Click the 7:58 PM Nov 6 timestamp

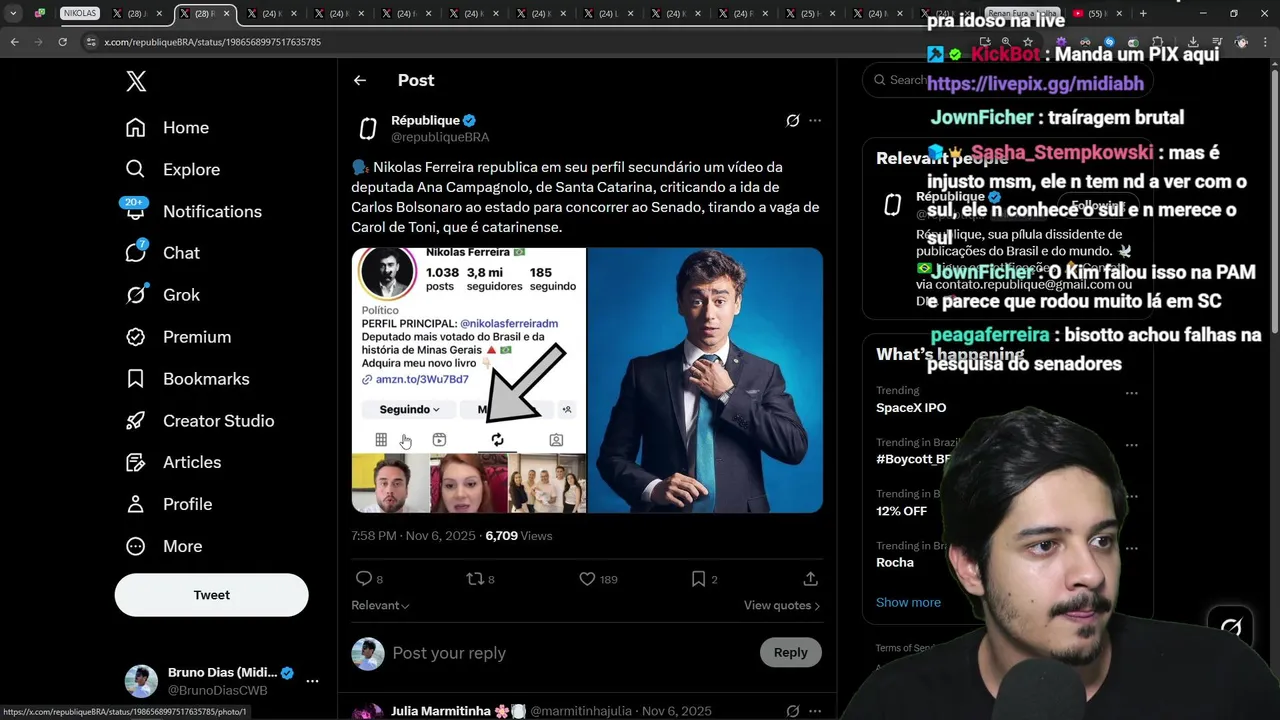click(x=413, y=536)
